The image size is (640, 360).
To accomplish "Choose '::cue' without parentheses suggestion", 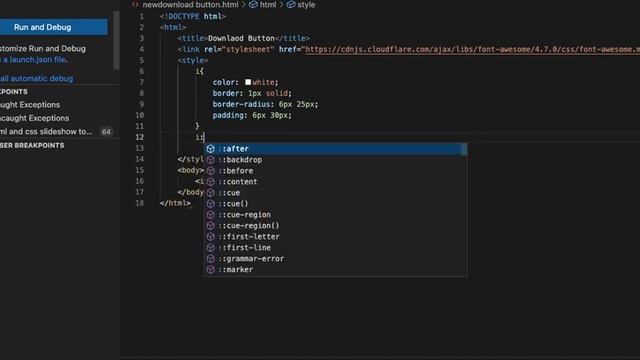I will (336, 193).
